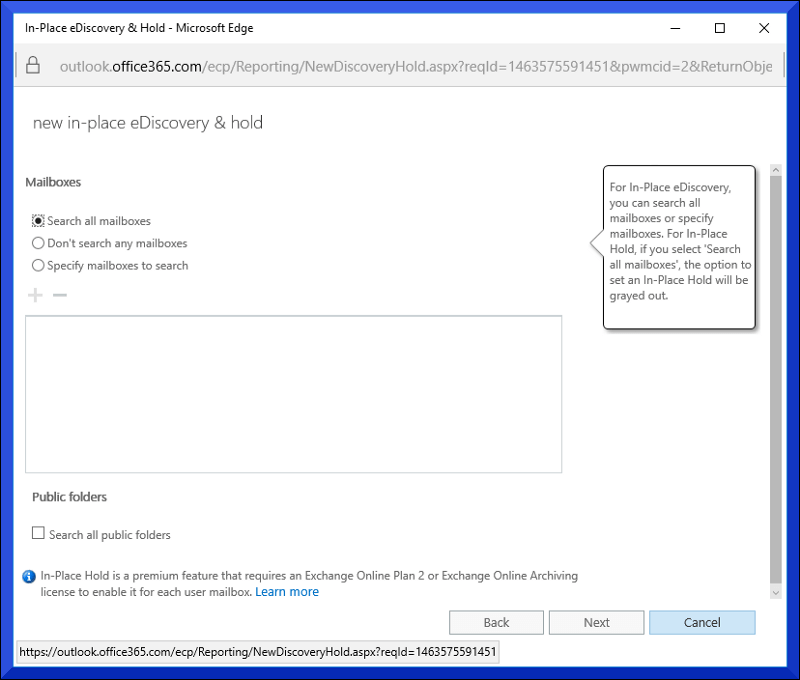Click the address bar URL

point(416,66)
